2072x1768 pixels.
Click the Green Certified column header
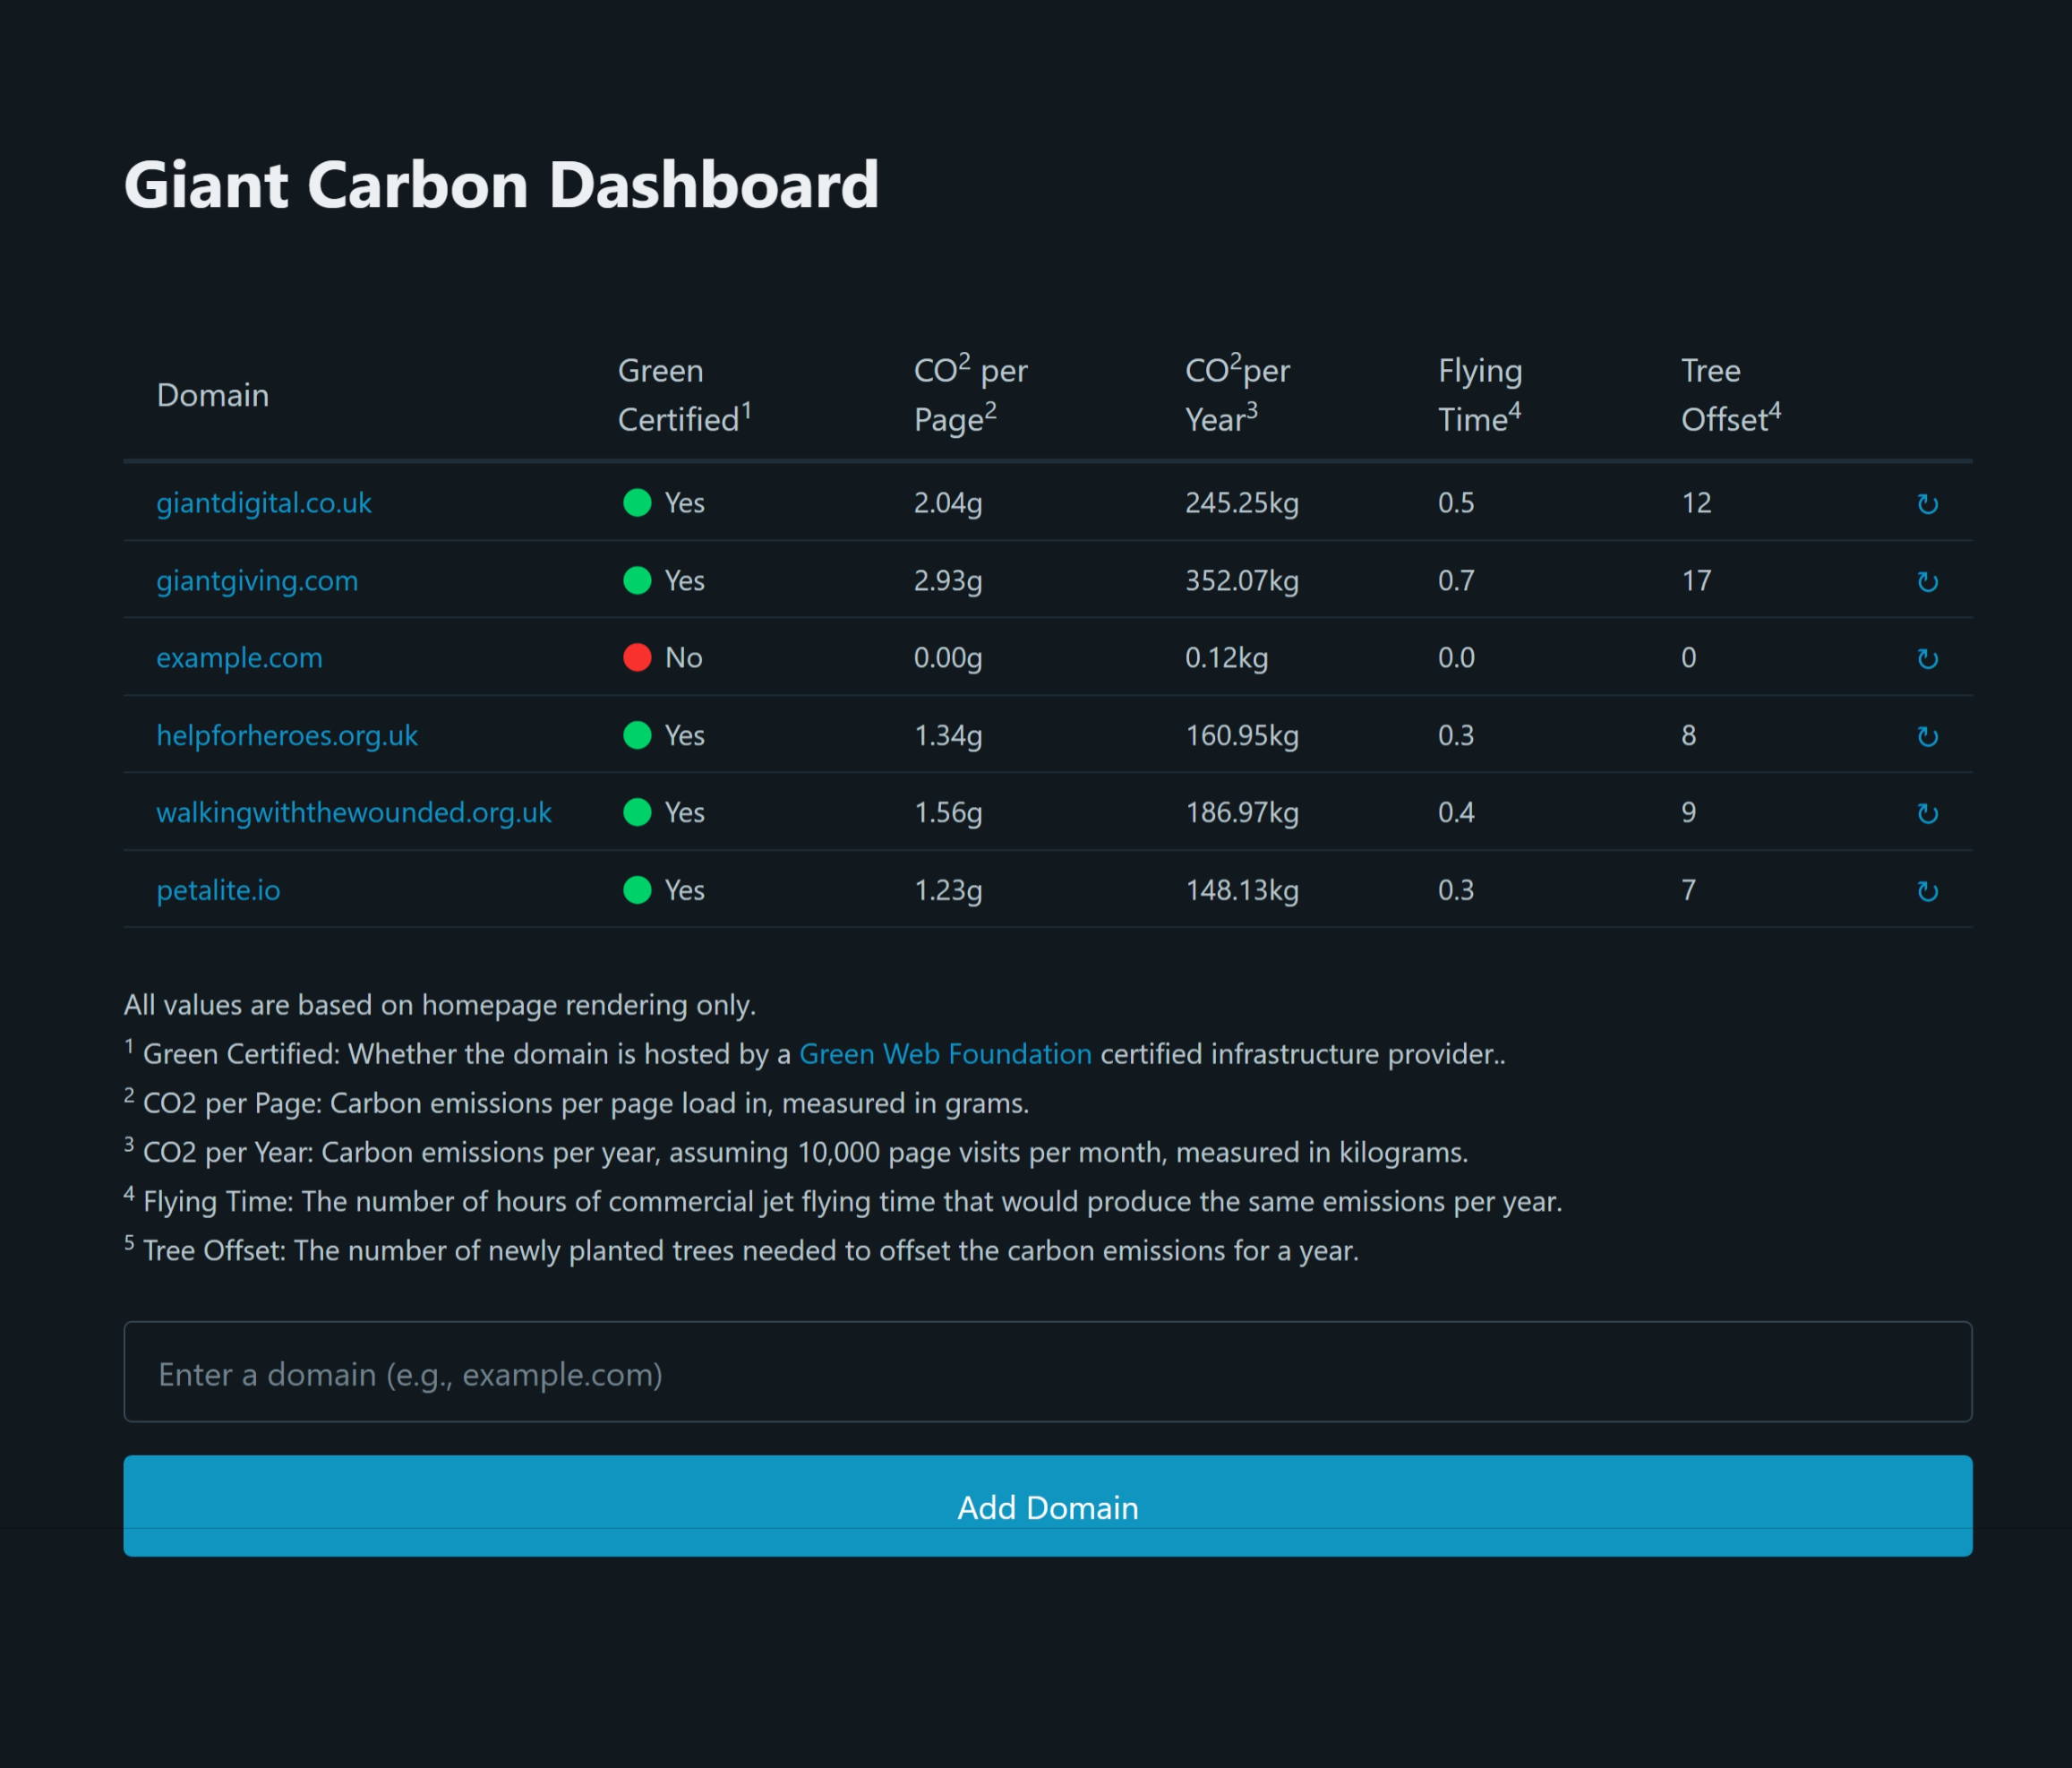pos(685,395)
